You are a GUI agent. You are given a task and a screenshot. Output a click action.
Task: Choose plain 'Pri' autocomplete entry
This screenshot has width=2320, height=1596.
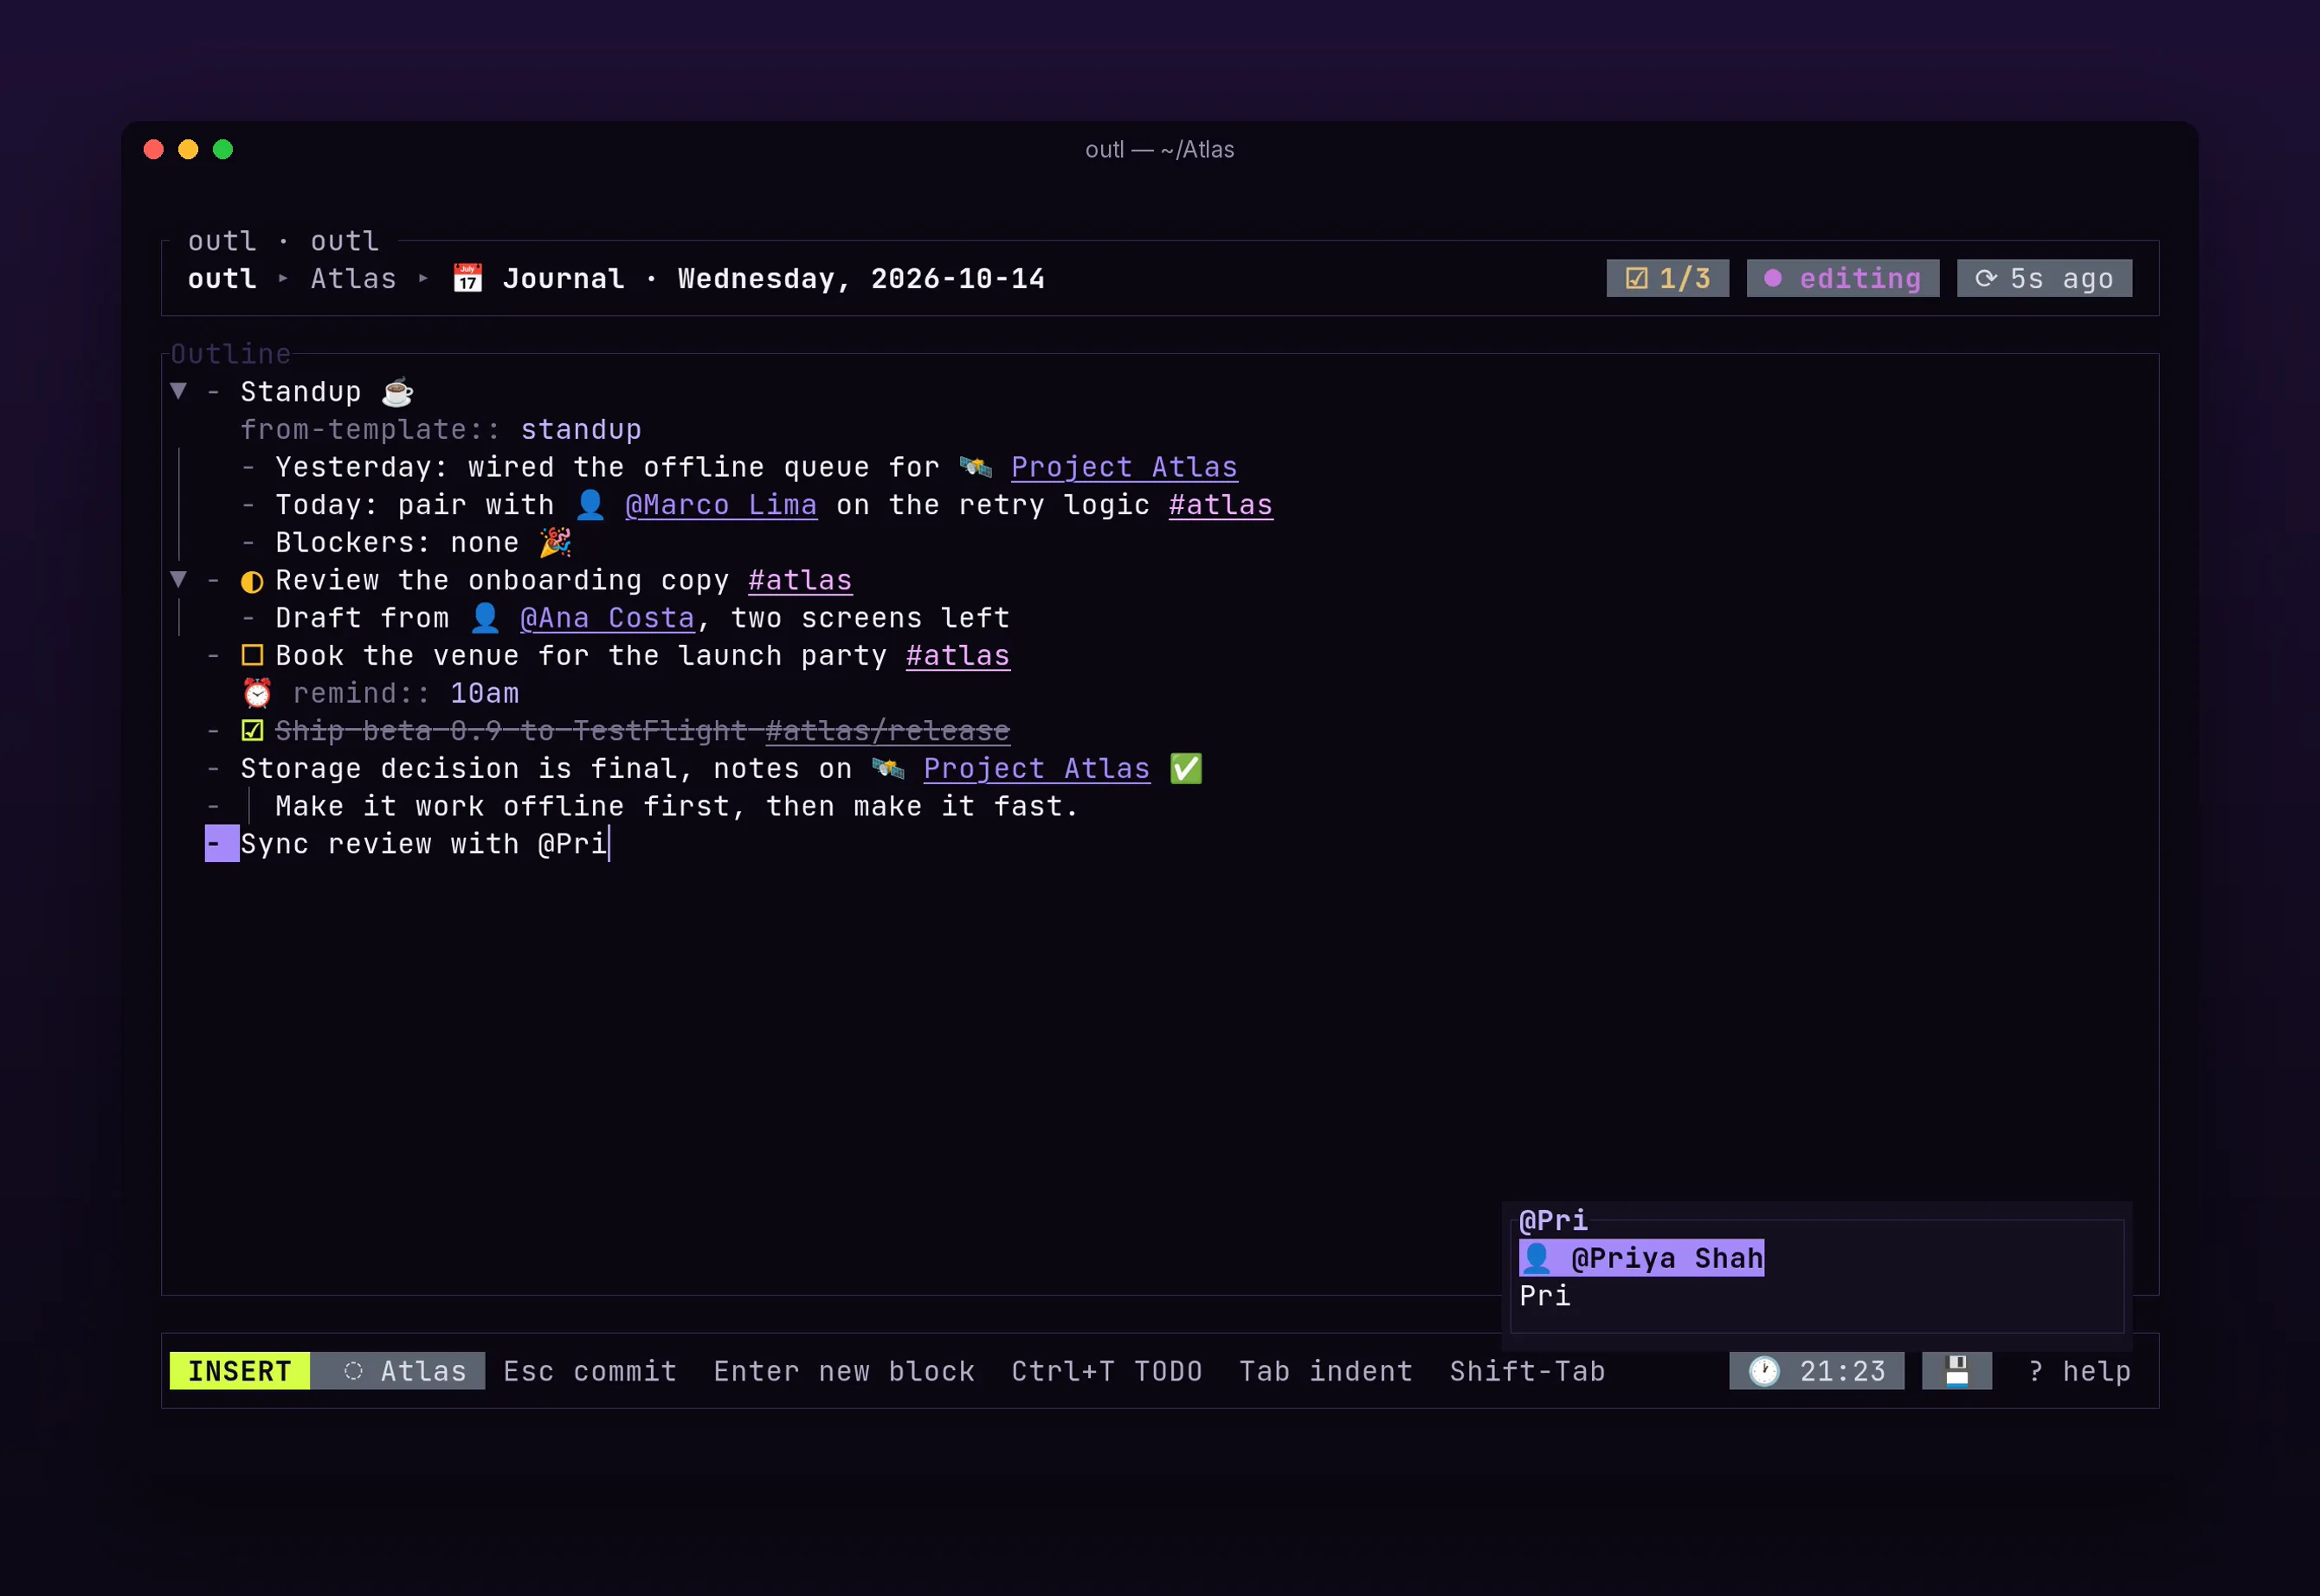[x=1545, y=1296]
